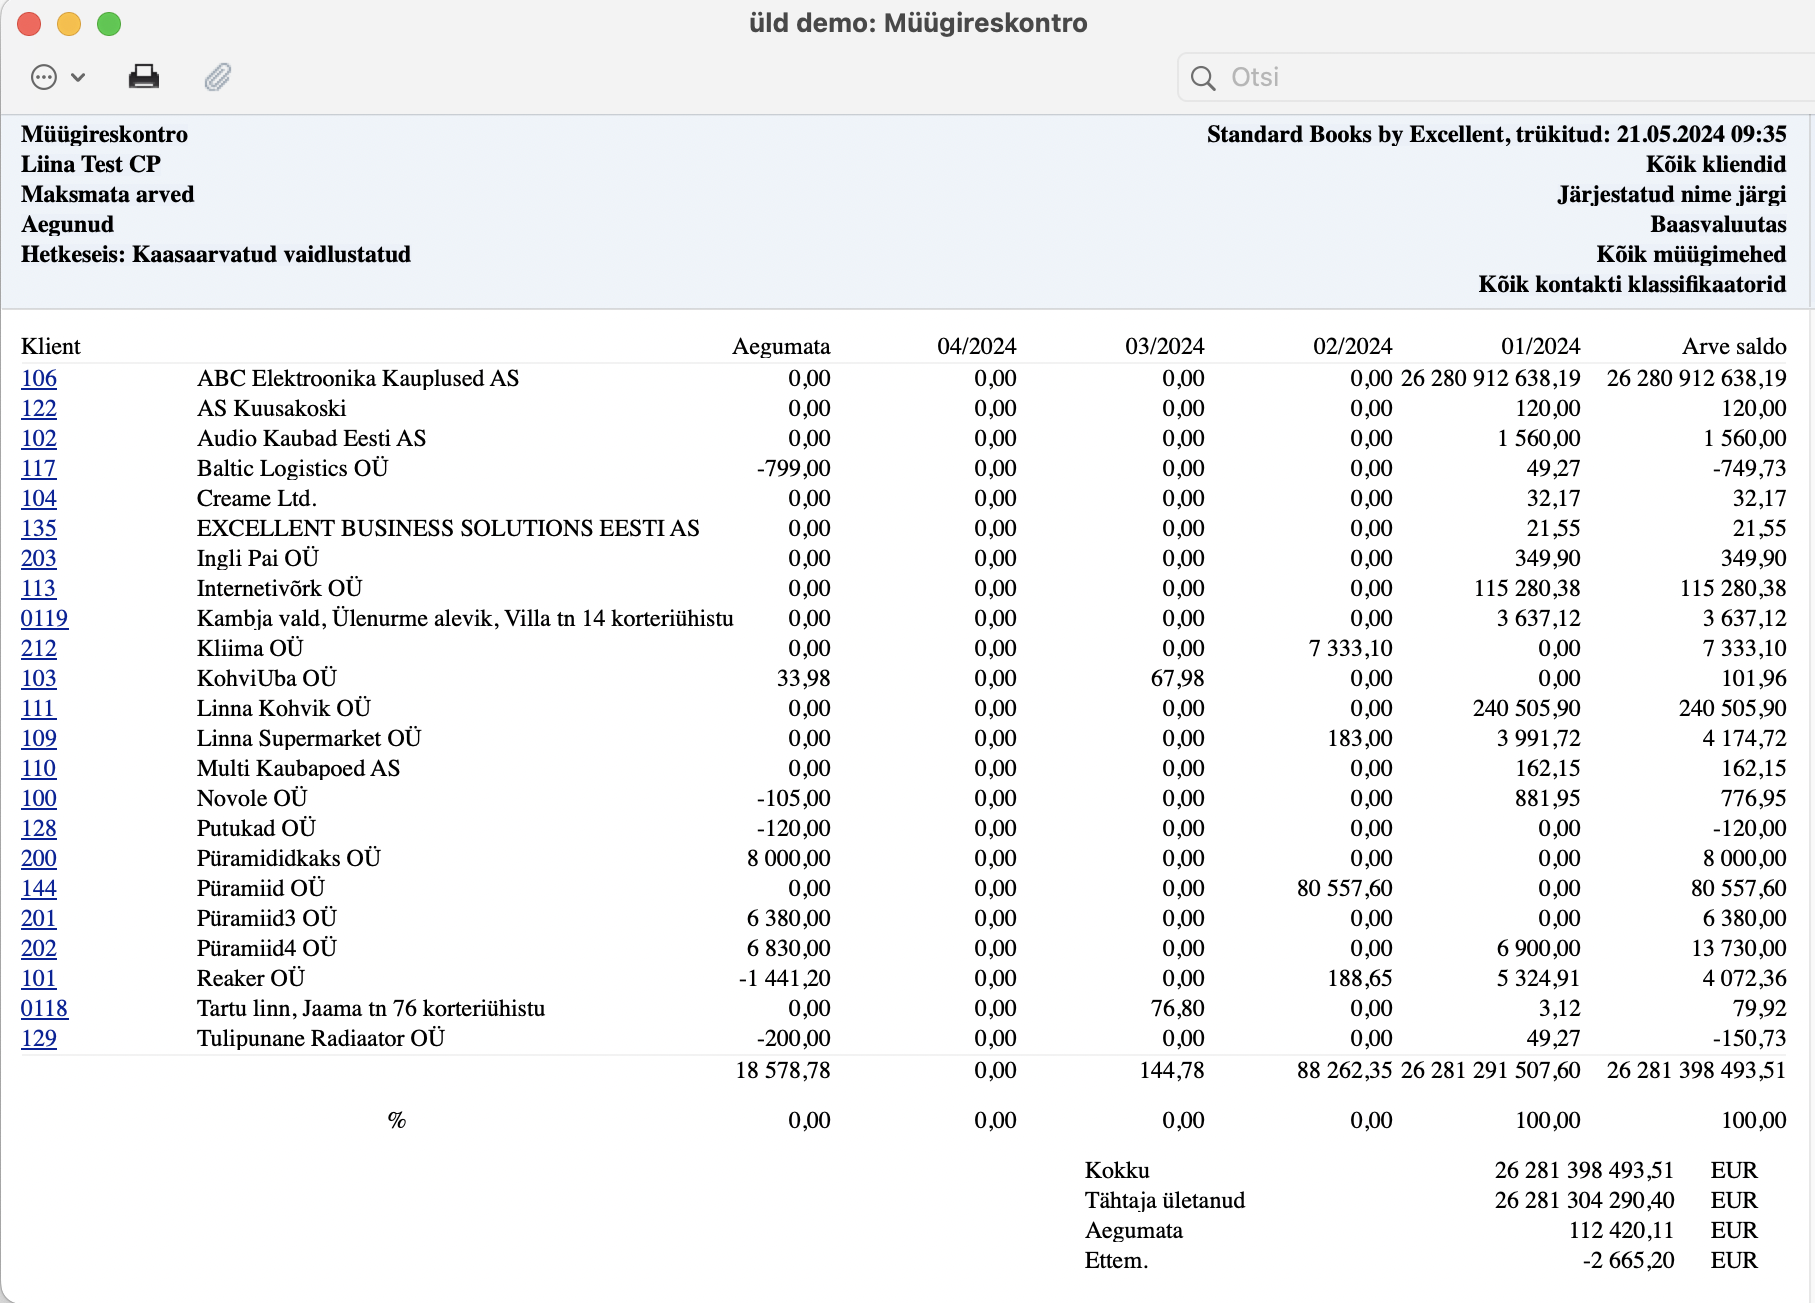The width and height of the screenshot is (1815, 1303).
Task: Select Tähtaja ületanud 26 281 304 290,40 amount
Action: (1585, 1200)
